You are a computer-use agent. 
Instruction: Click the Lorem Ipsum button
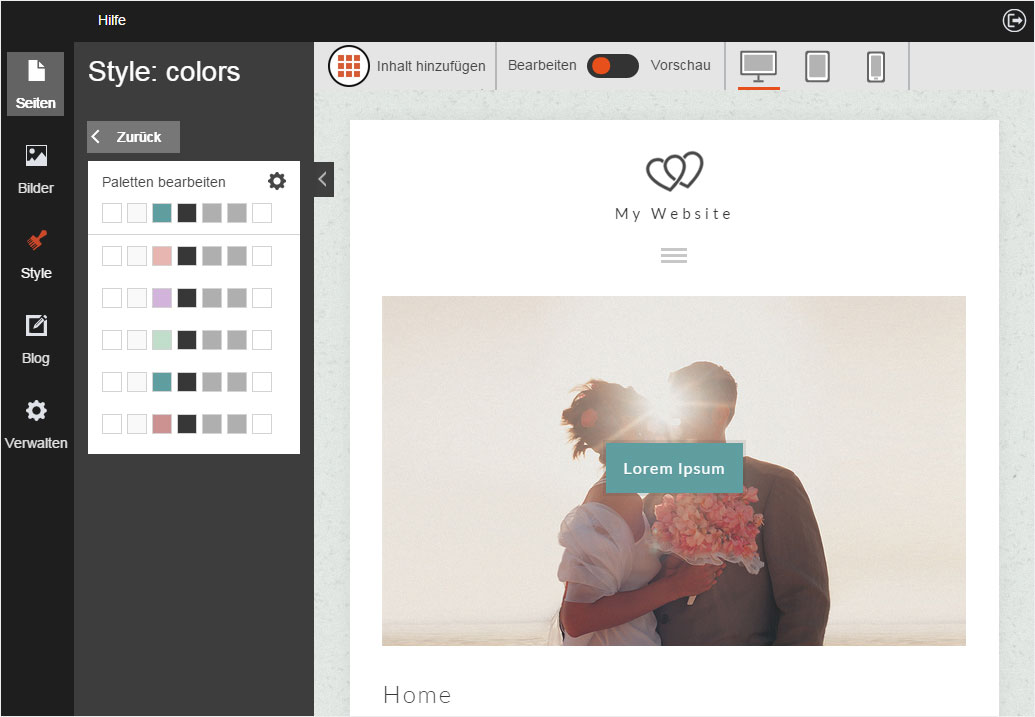674,468
